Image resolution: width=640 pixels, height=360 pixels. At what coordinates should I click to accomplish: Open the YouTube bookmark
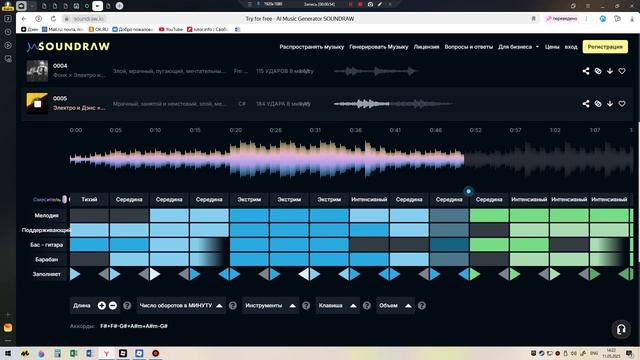pyautogui.click(x=171, y=29)
